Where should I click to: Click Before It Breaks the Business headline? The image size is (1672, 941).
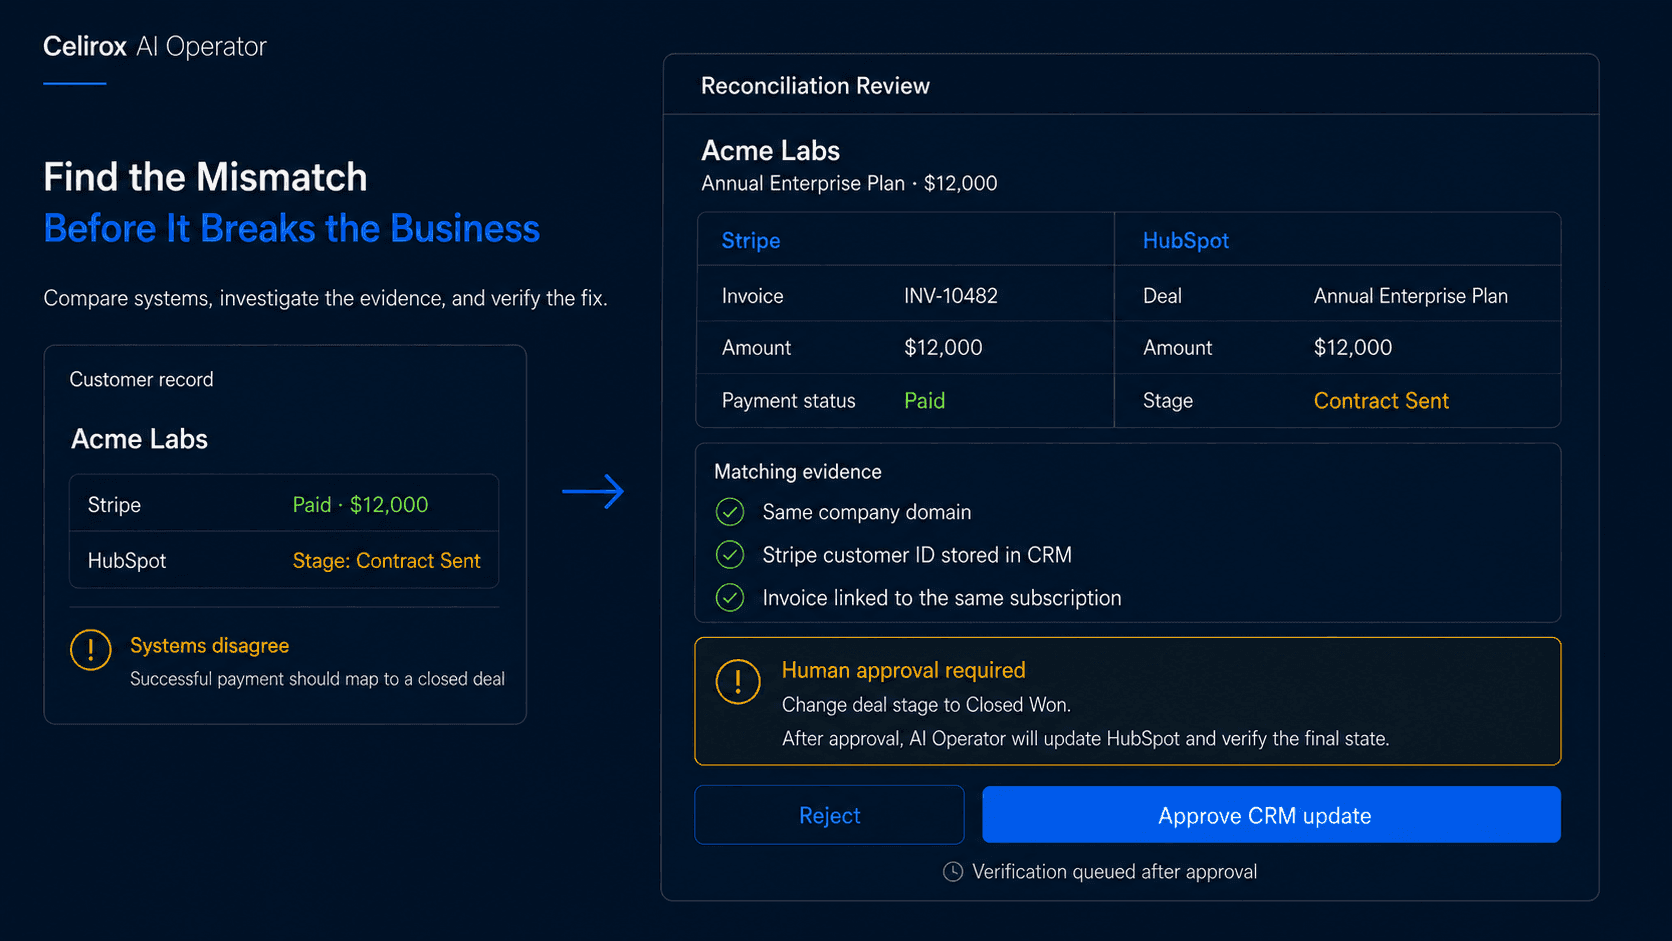tap(291, 228)
